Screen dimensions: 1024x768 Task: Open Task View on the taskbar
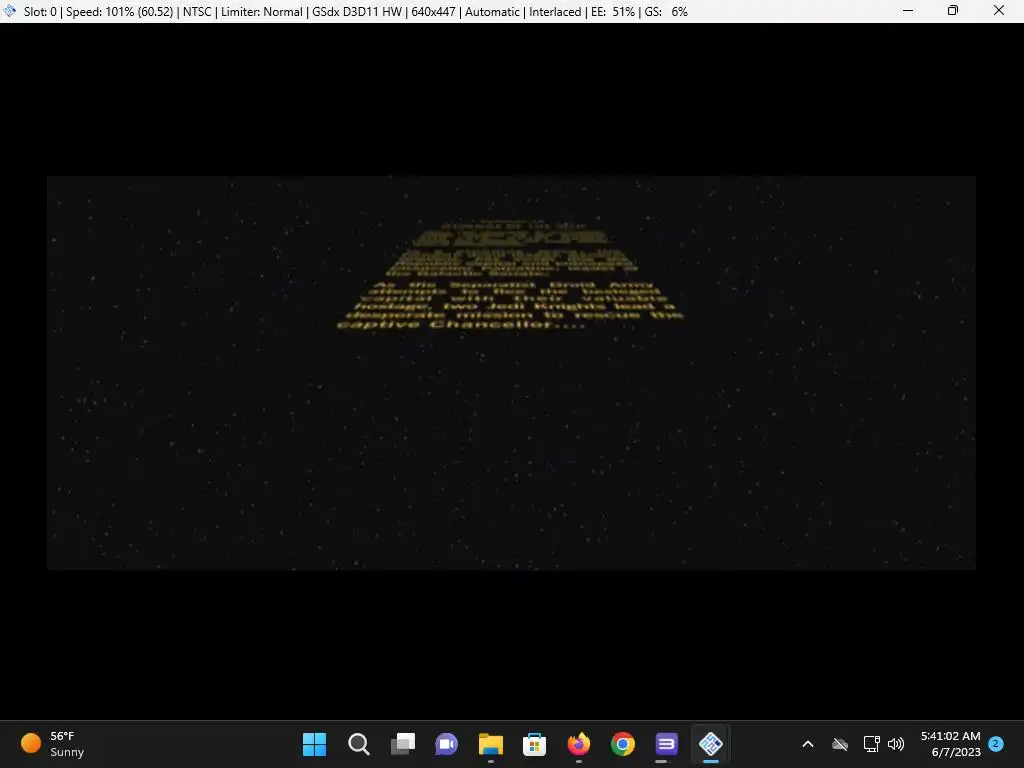(x=402, y=744)
